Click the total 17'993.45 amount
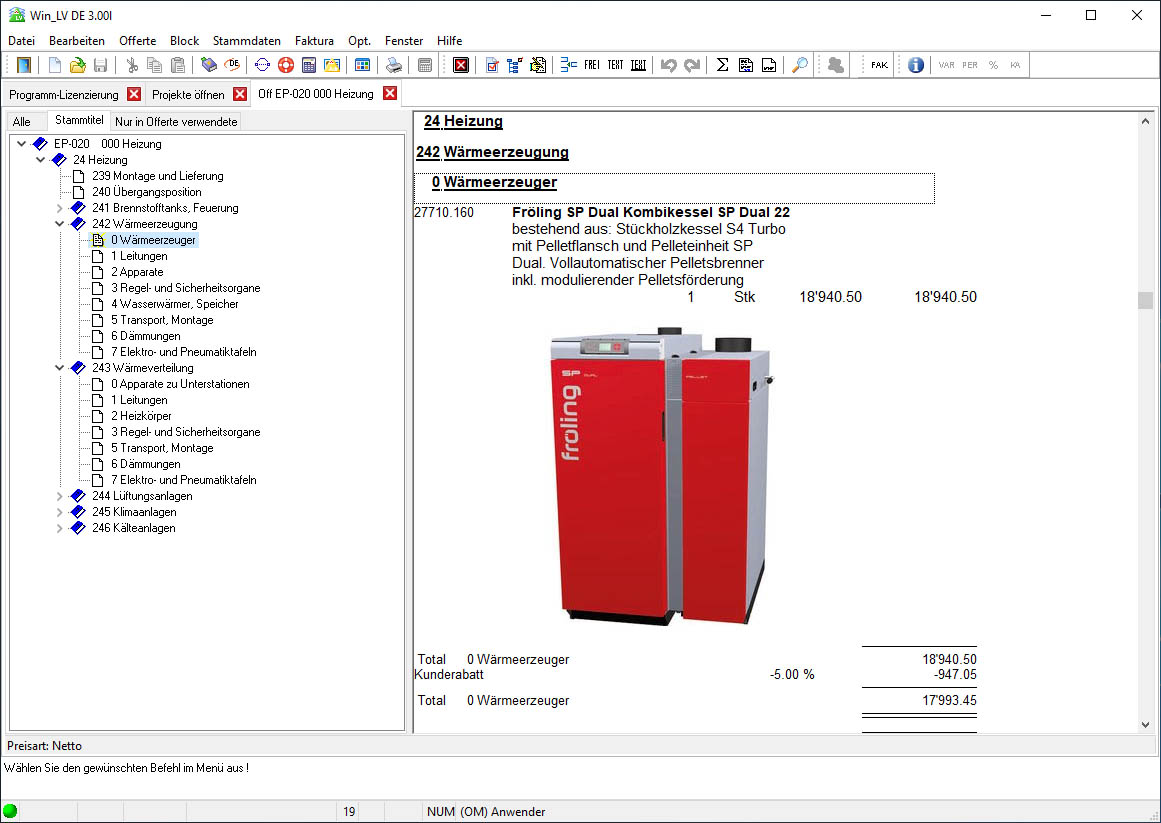This screenshot has width=1161, height=823. [949, 700]
